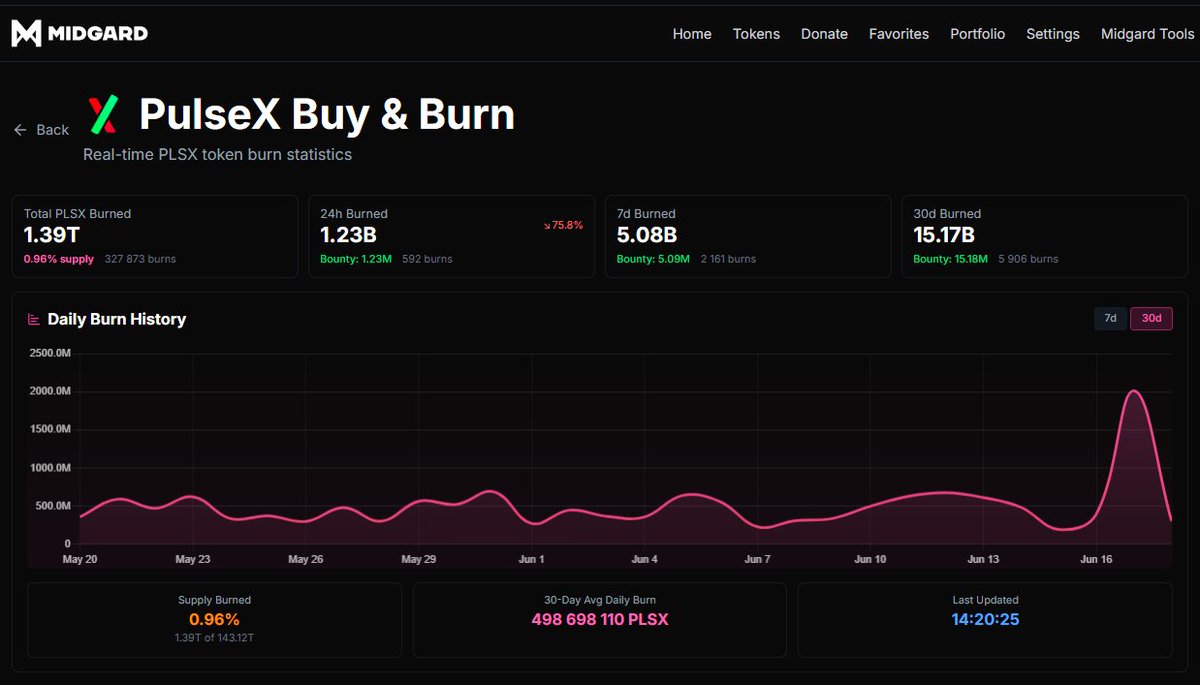1200x685 pixels.
Task: Click the Last Updated 14:20:25 time
Action: point(985,619)
